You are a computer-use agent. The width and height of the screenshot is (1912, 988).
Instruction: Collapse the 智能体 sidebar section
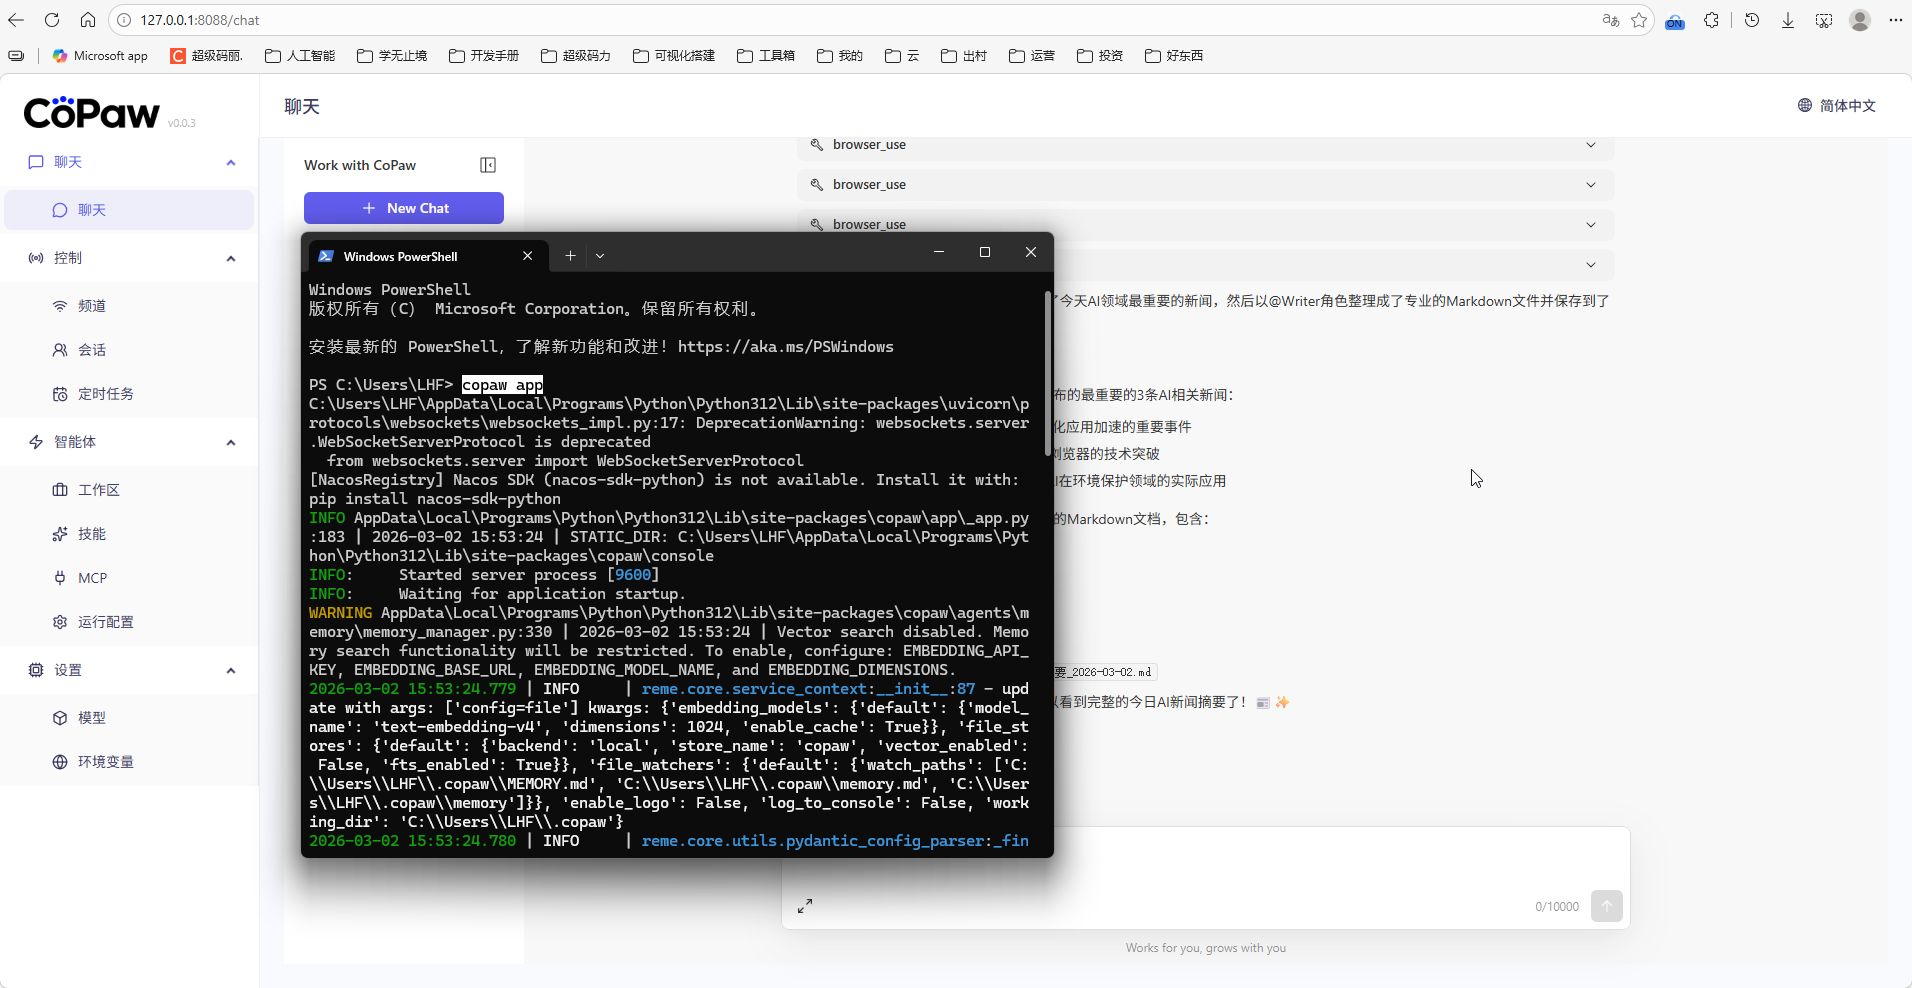[x=231, y=442]
